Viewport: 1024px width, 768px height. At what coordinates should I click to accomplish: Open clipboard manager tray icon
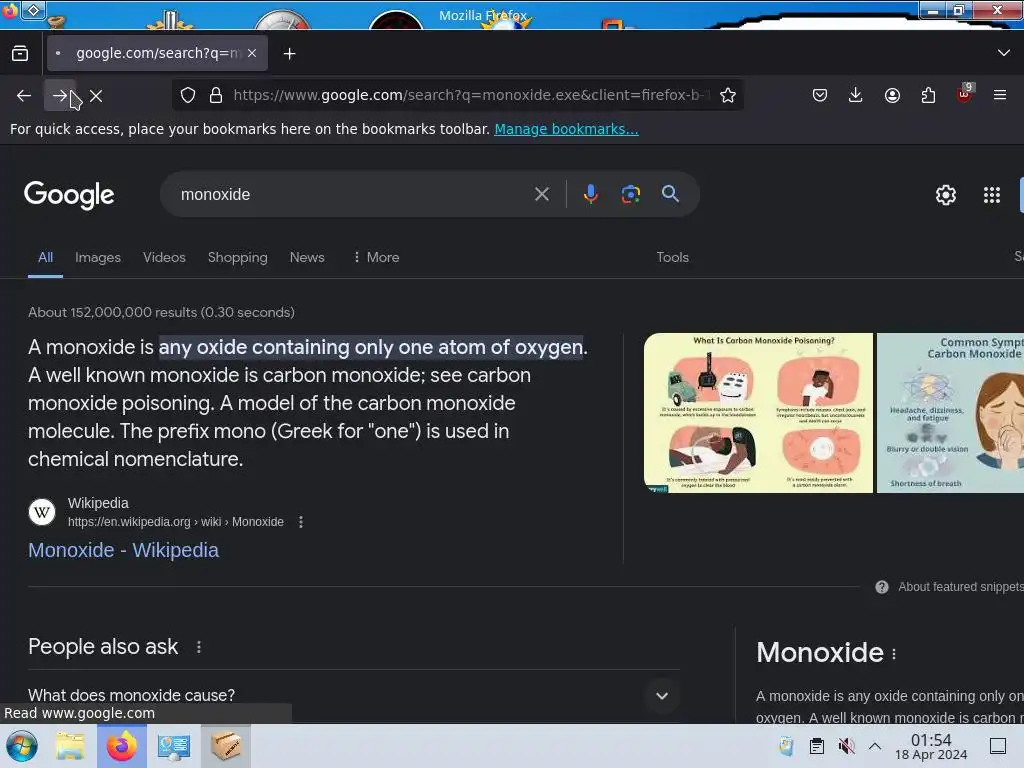pyautogui.click(x=816, y=746)
